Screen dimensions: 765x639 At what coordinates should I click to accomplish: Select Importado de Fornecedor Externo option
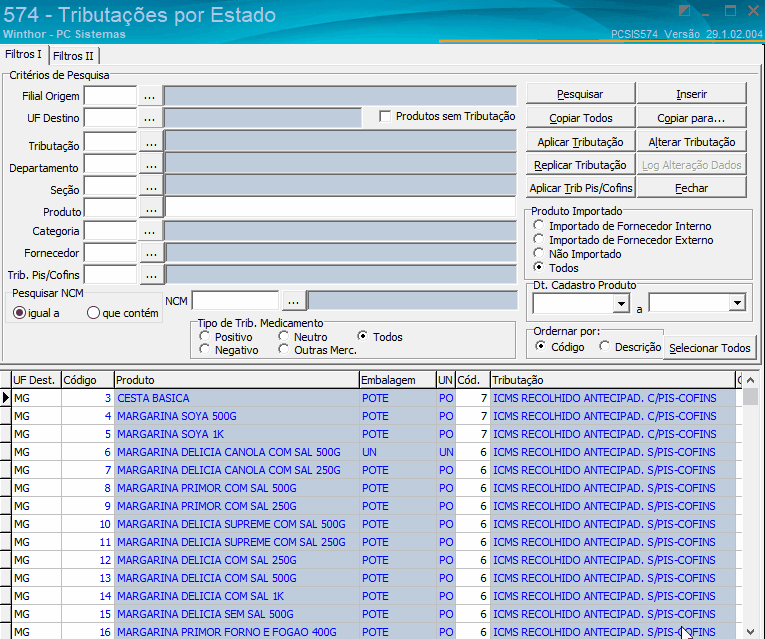(539, 240)
